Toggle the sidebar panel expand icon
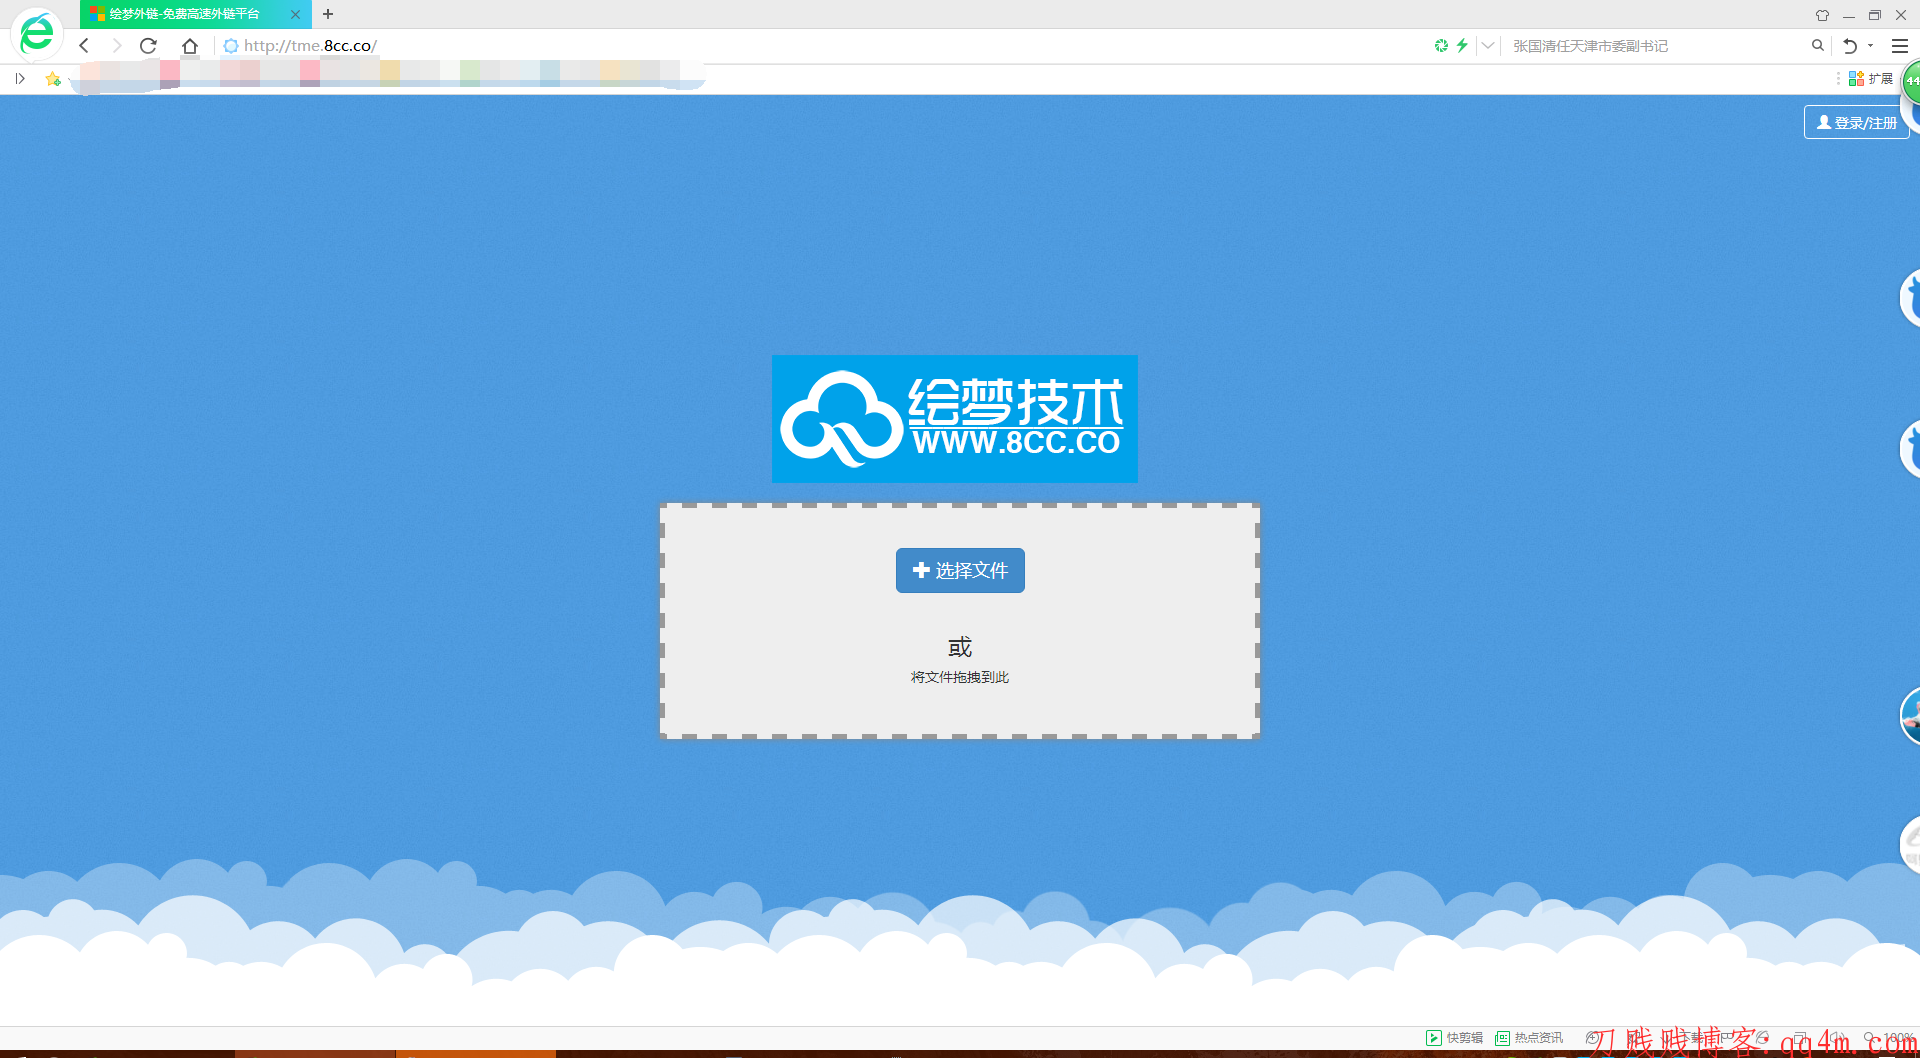Image resolution: width=1920 pixels, height=1058 pixels. coord(20,79)
